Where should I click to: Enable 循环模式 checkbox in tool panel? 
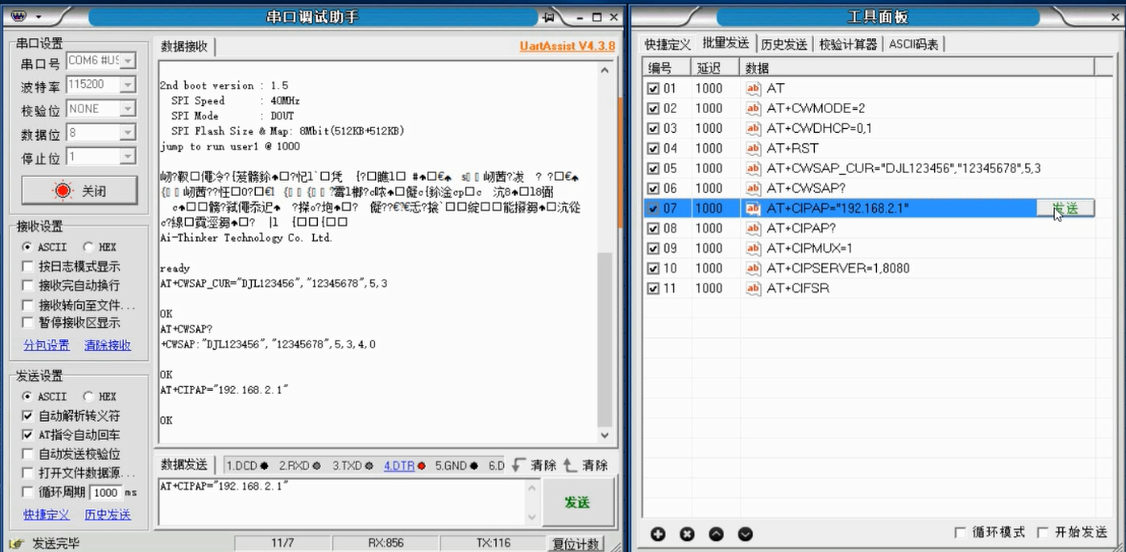959,533
